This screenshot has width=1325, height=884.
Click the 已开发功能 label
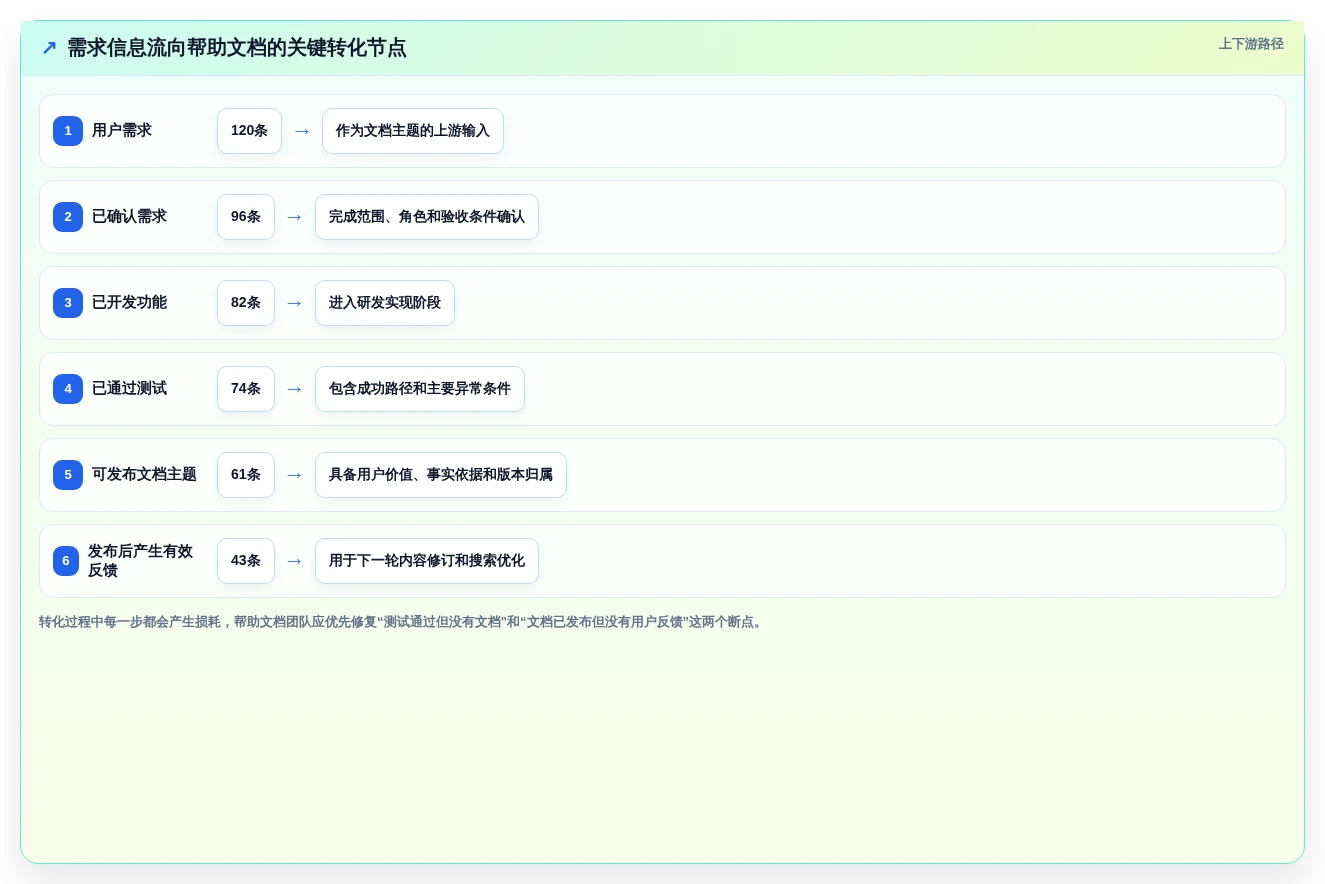129,303
